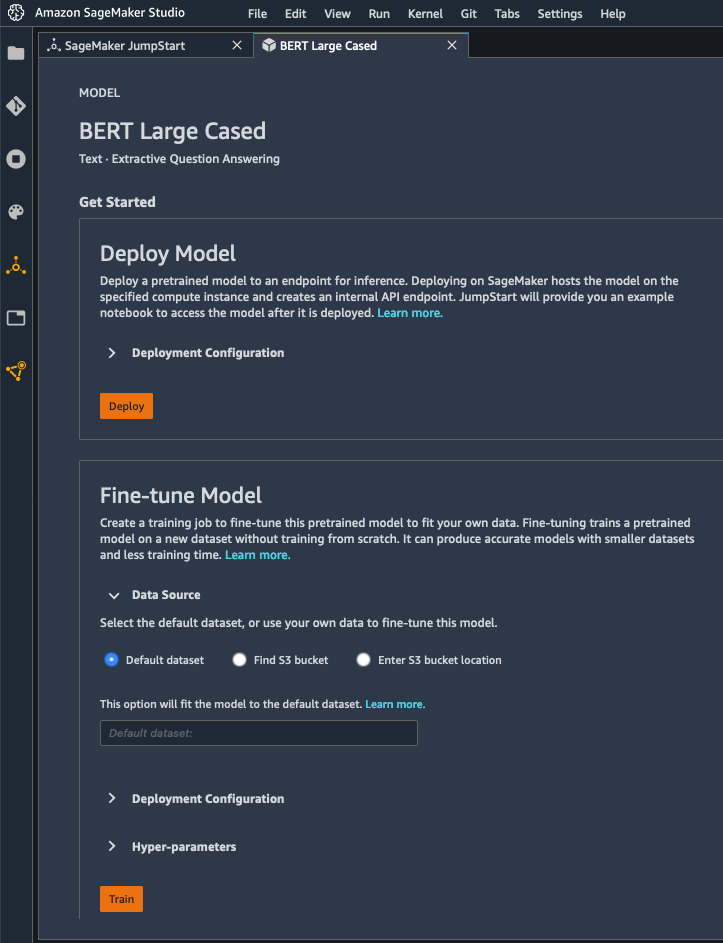The width and height of the screenshot is (723, 943).
Task: Open Learn more link in Deploy Model description
Action: (x=410, y=313)
